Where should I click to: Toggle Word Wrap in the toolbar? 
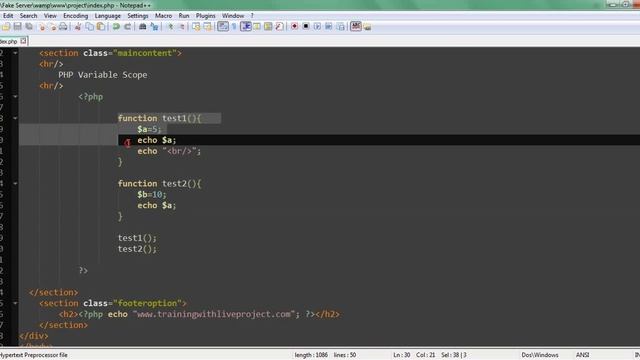click(223, 27)
